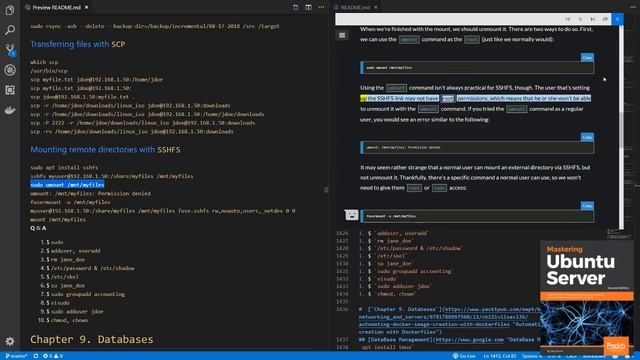The width and height of the screenshot is (640, 360).
Task: Click the 'Transferring files with SCP' heading
Action: click(78, 44)
